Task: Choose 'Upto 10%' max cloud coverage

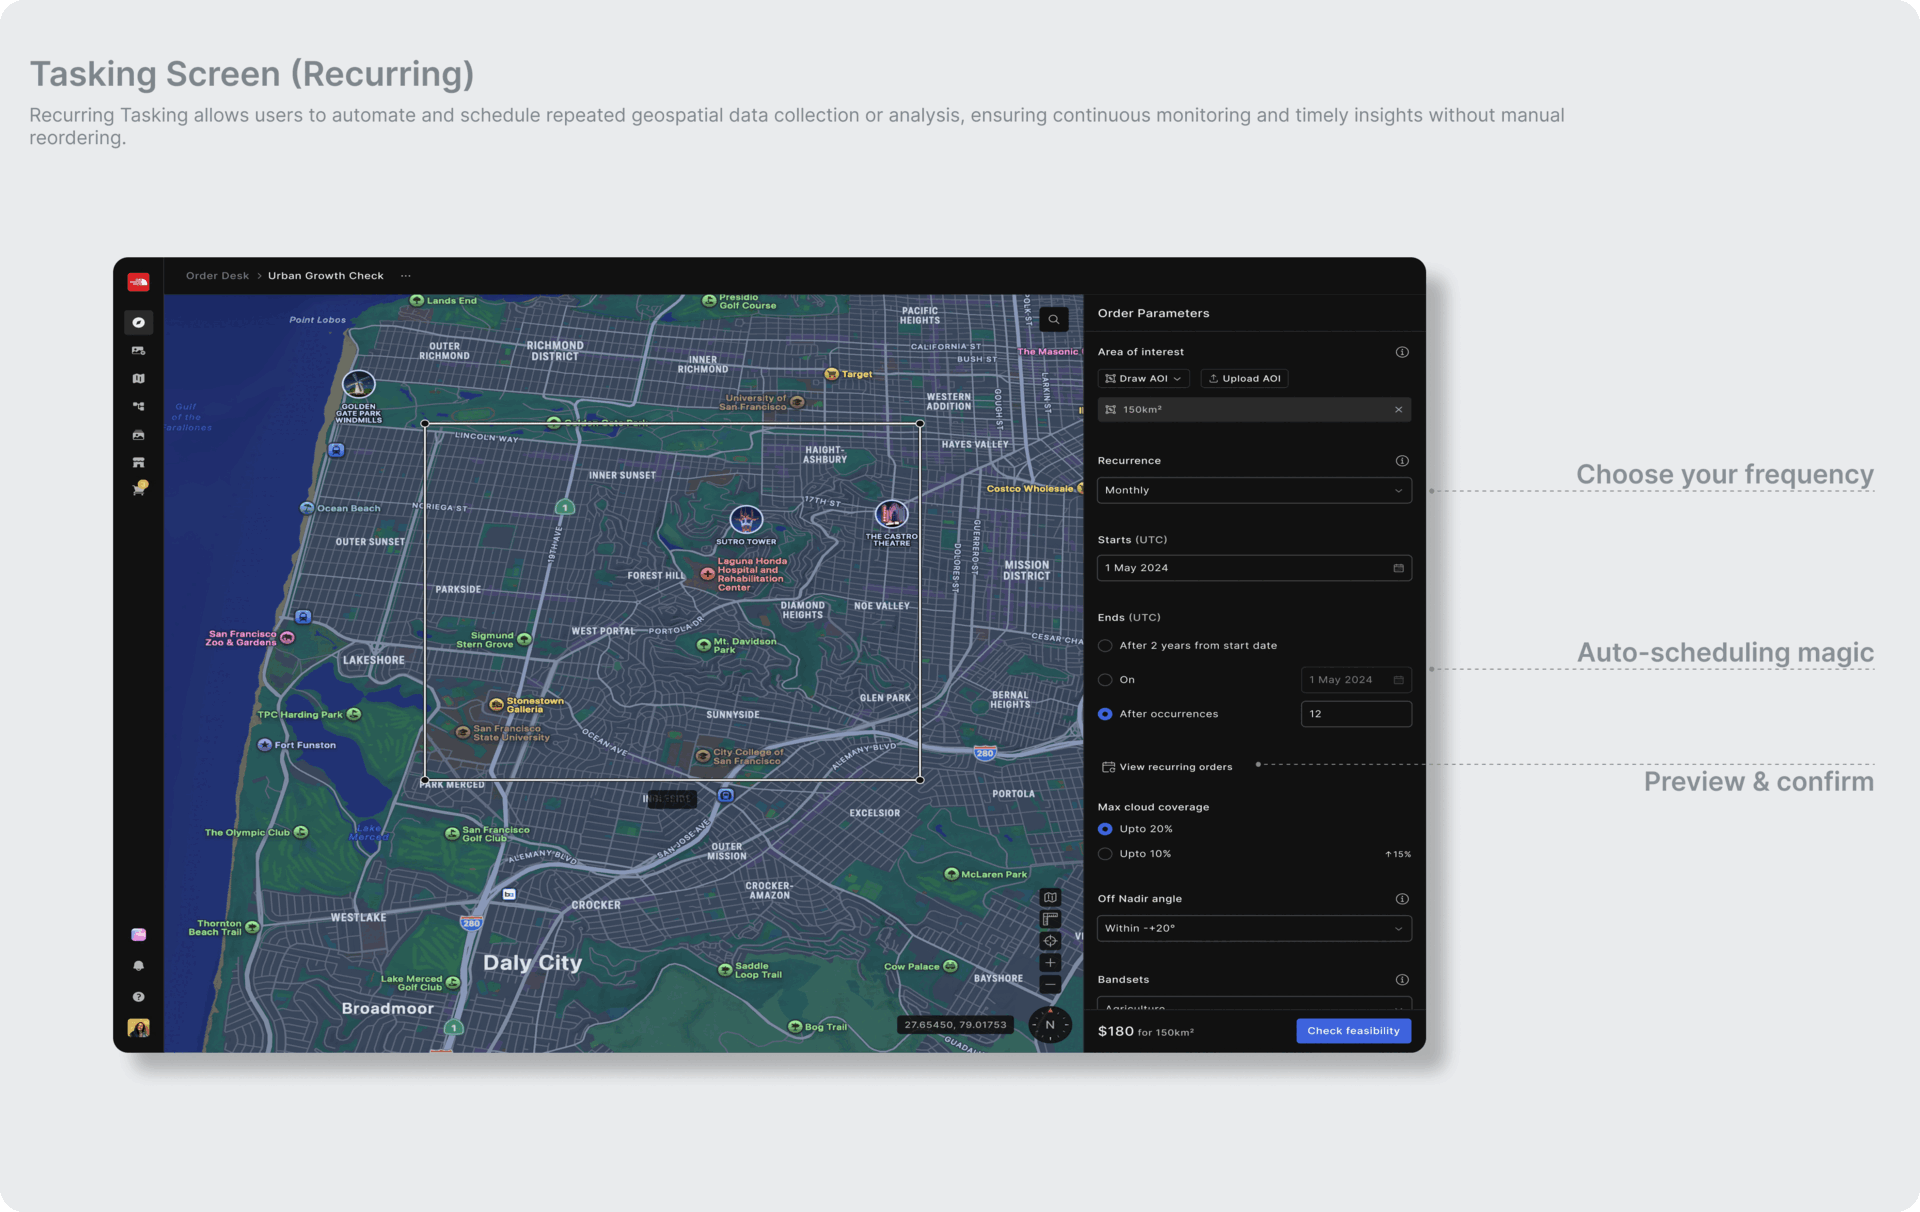Action: pos(1105,854)
